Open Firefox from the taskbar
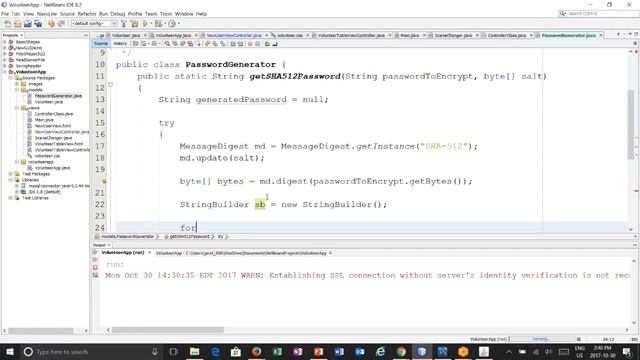Viewport: 640px width, 360px height. (x=256, y=351)
